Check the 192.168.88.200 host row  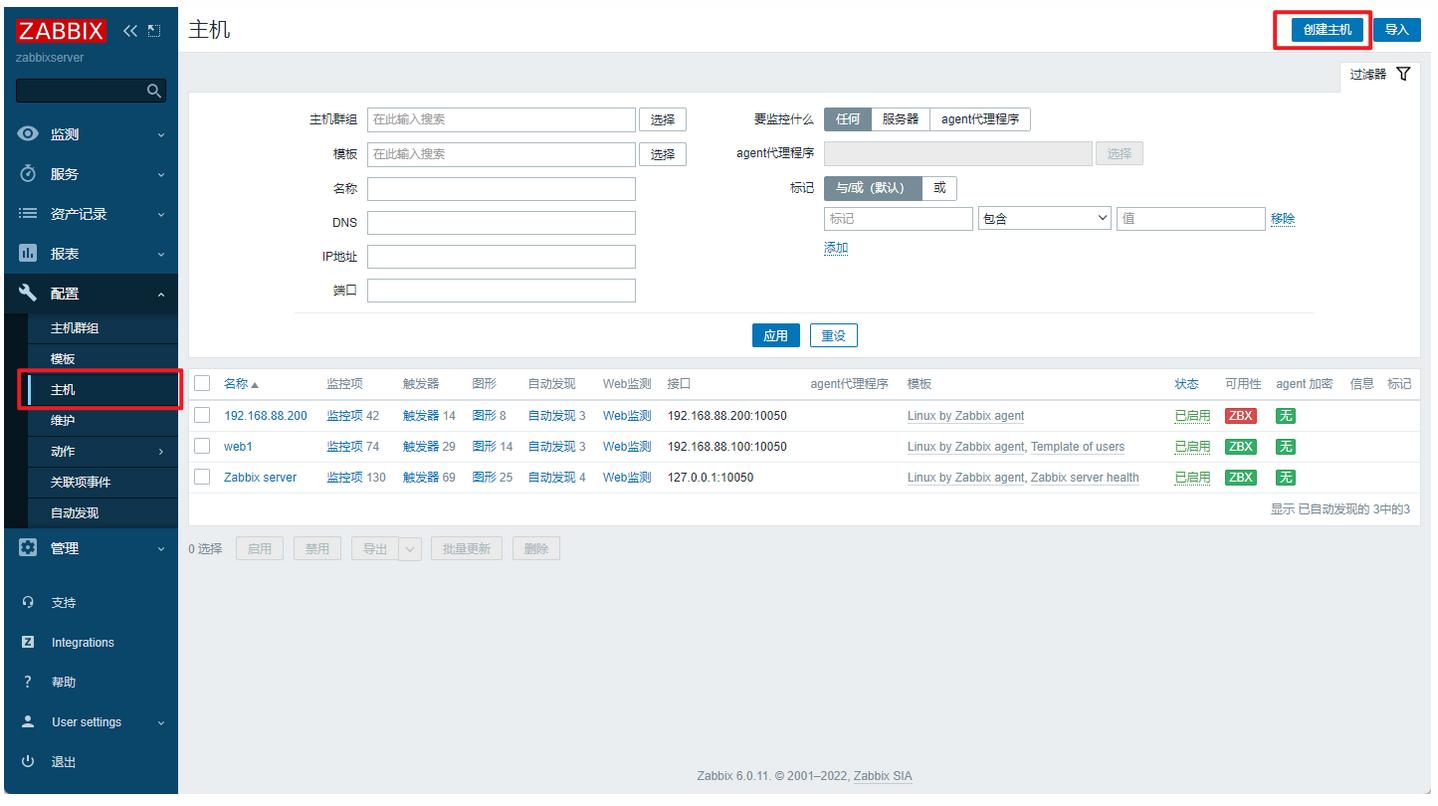click(x=202, y=416)
